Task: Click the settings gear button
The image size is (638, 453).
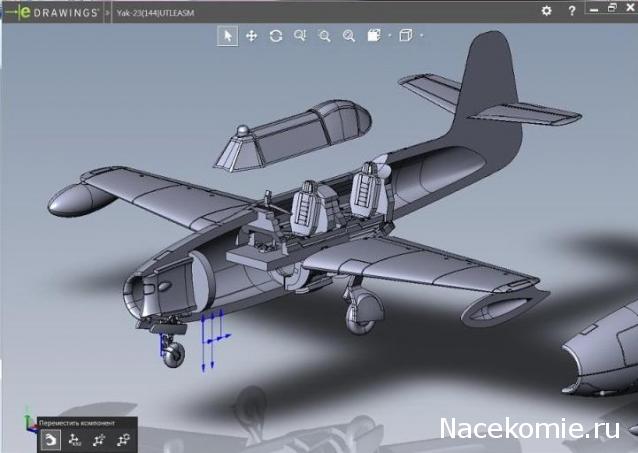Action: click(x=546, y=11)
